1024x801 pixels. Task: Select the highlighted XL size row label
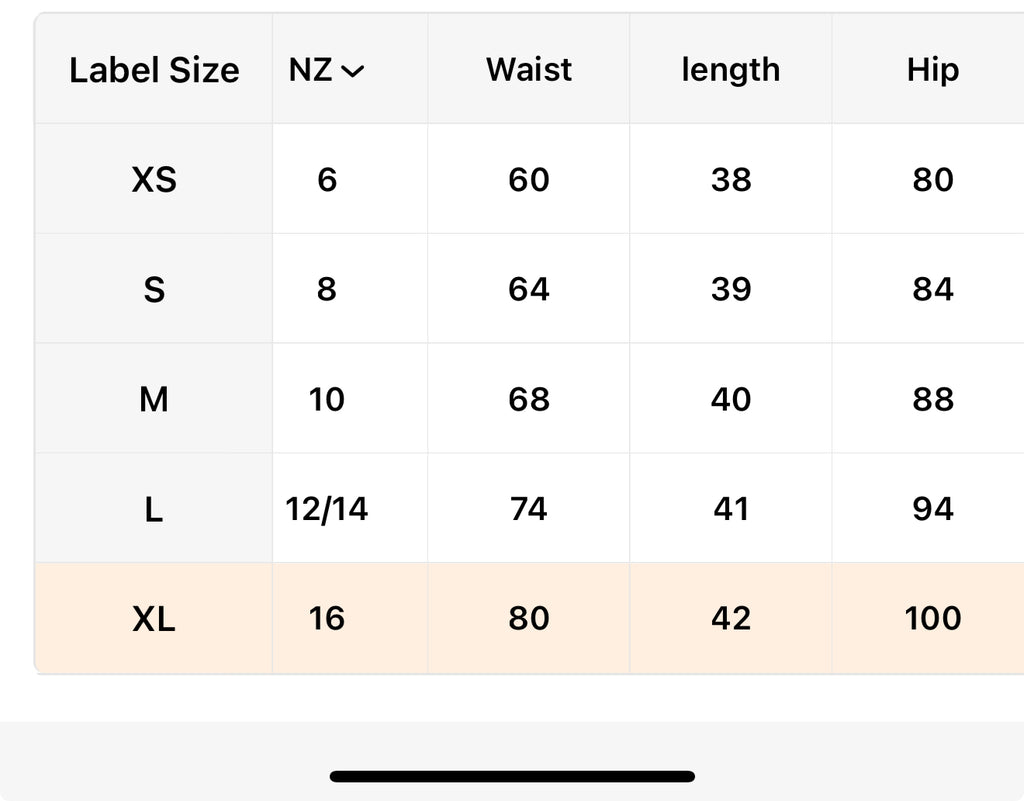[x=154, y=619]
